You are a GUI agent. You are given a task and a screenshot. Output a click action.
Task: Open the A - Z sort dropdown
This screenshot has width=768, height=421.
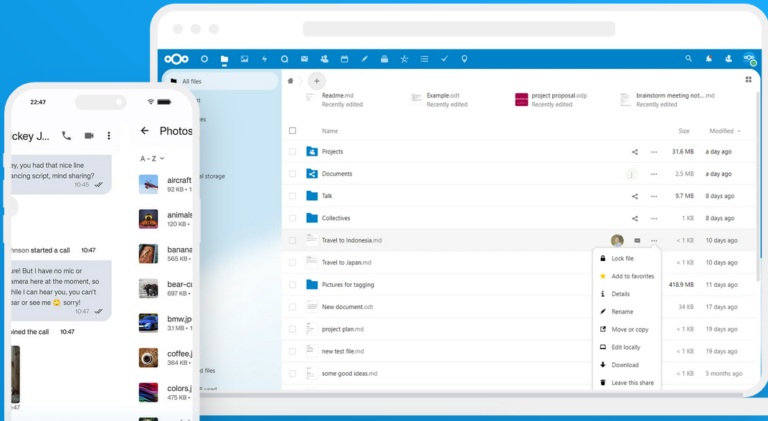pyautogui.click(x=152, y=158)
